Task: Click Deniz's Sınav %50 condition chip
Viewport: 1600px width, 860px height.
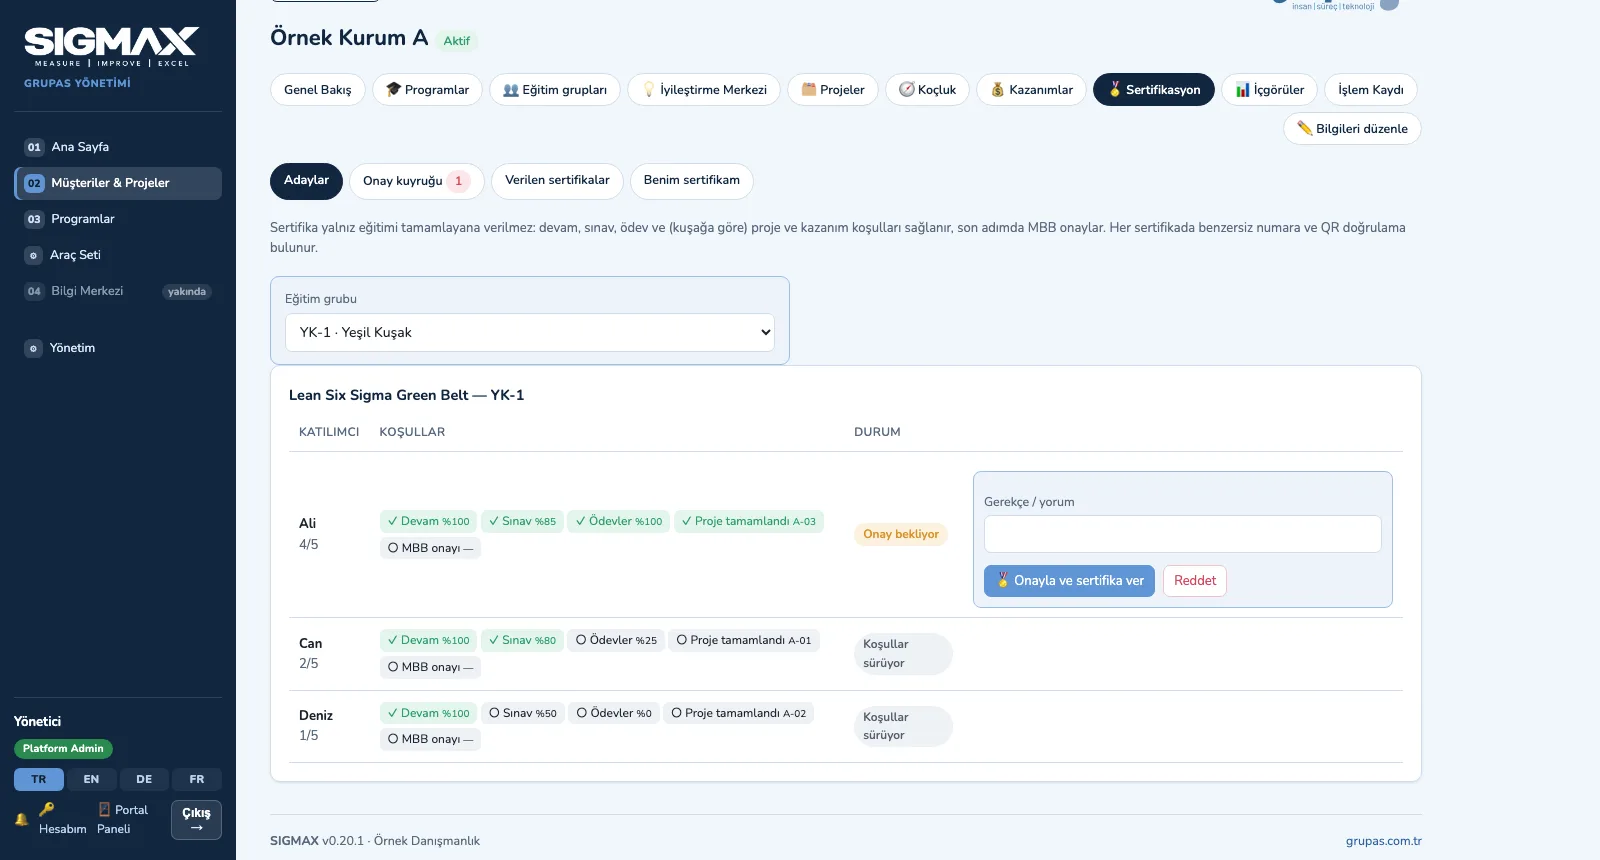Action: [x=523, y=714]
